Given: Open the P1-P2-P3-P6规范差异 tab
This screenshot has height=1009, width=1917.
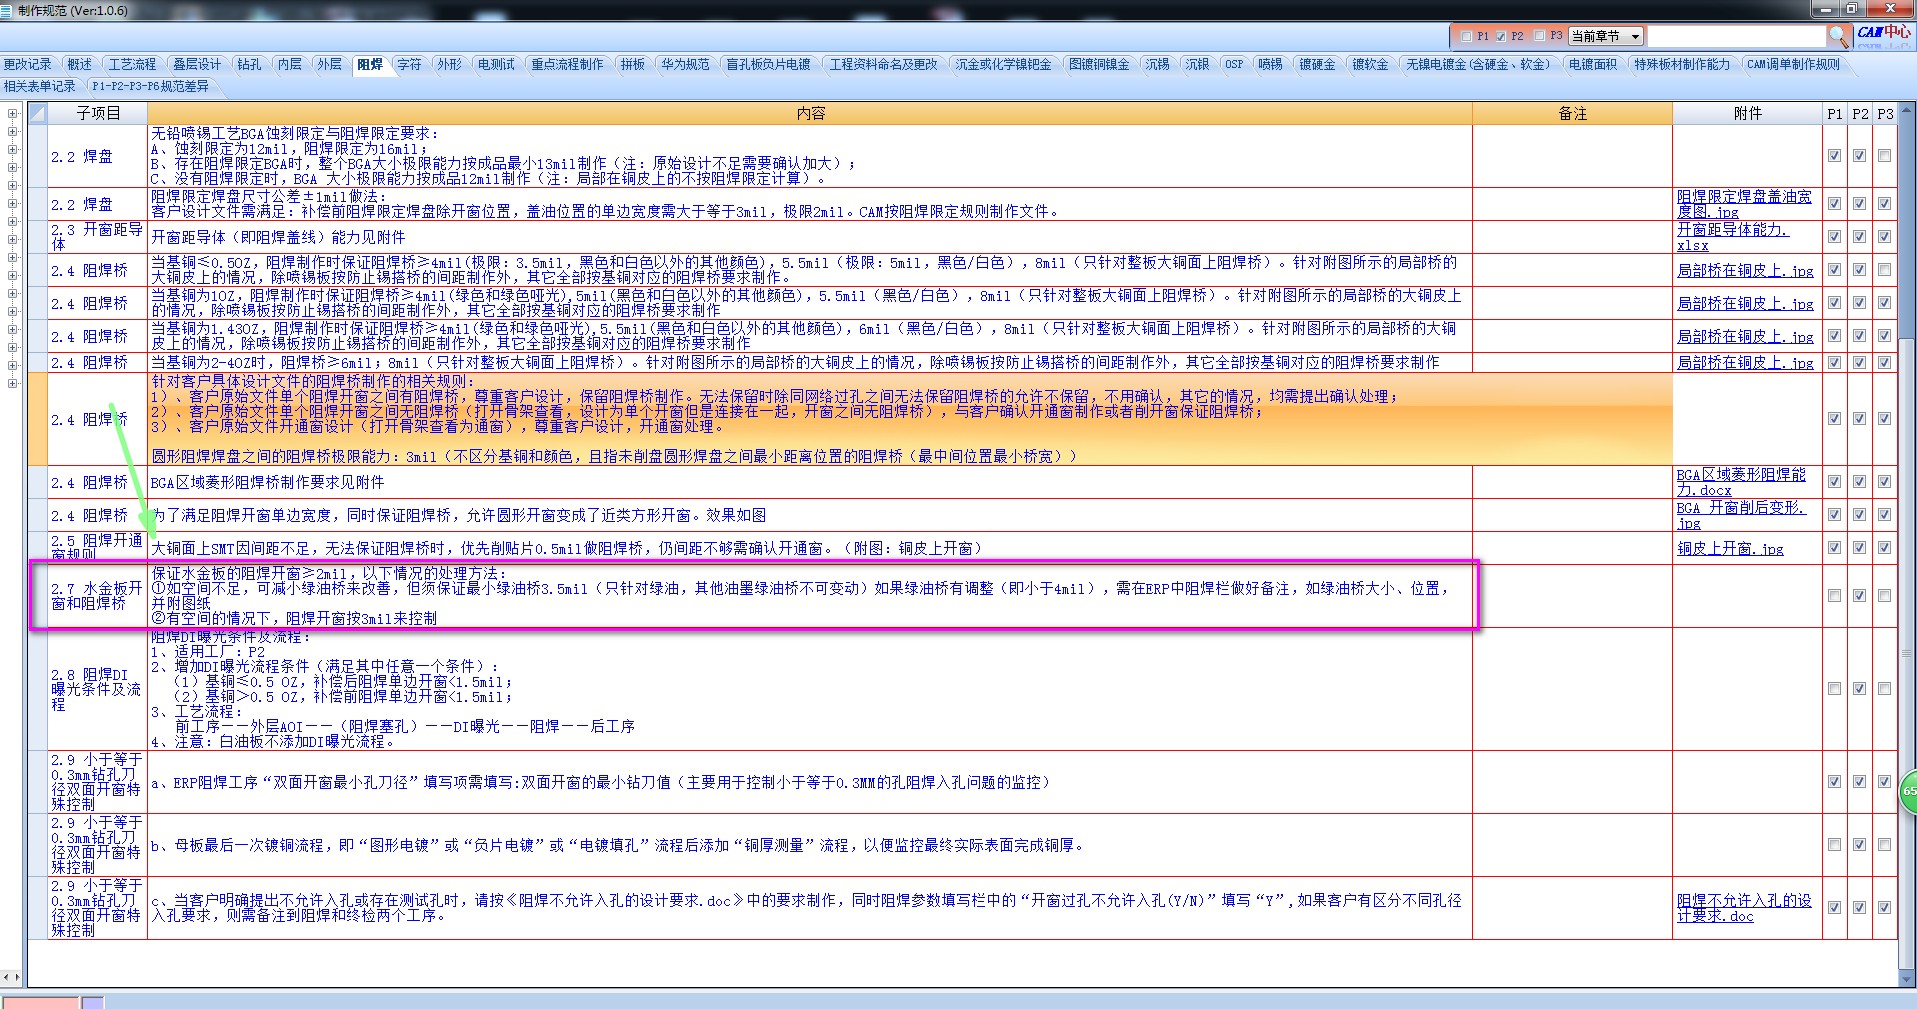Looking at the screenshot, I should coord(150,86).
